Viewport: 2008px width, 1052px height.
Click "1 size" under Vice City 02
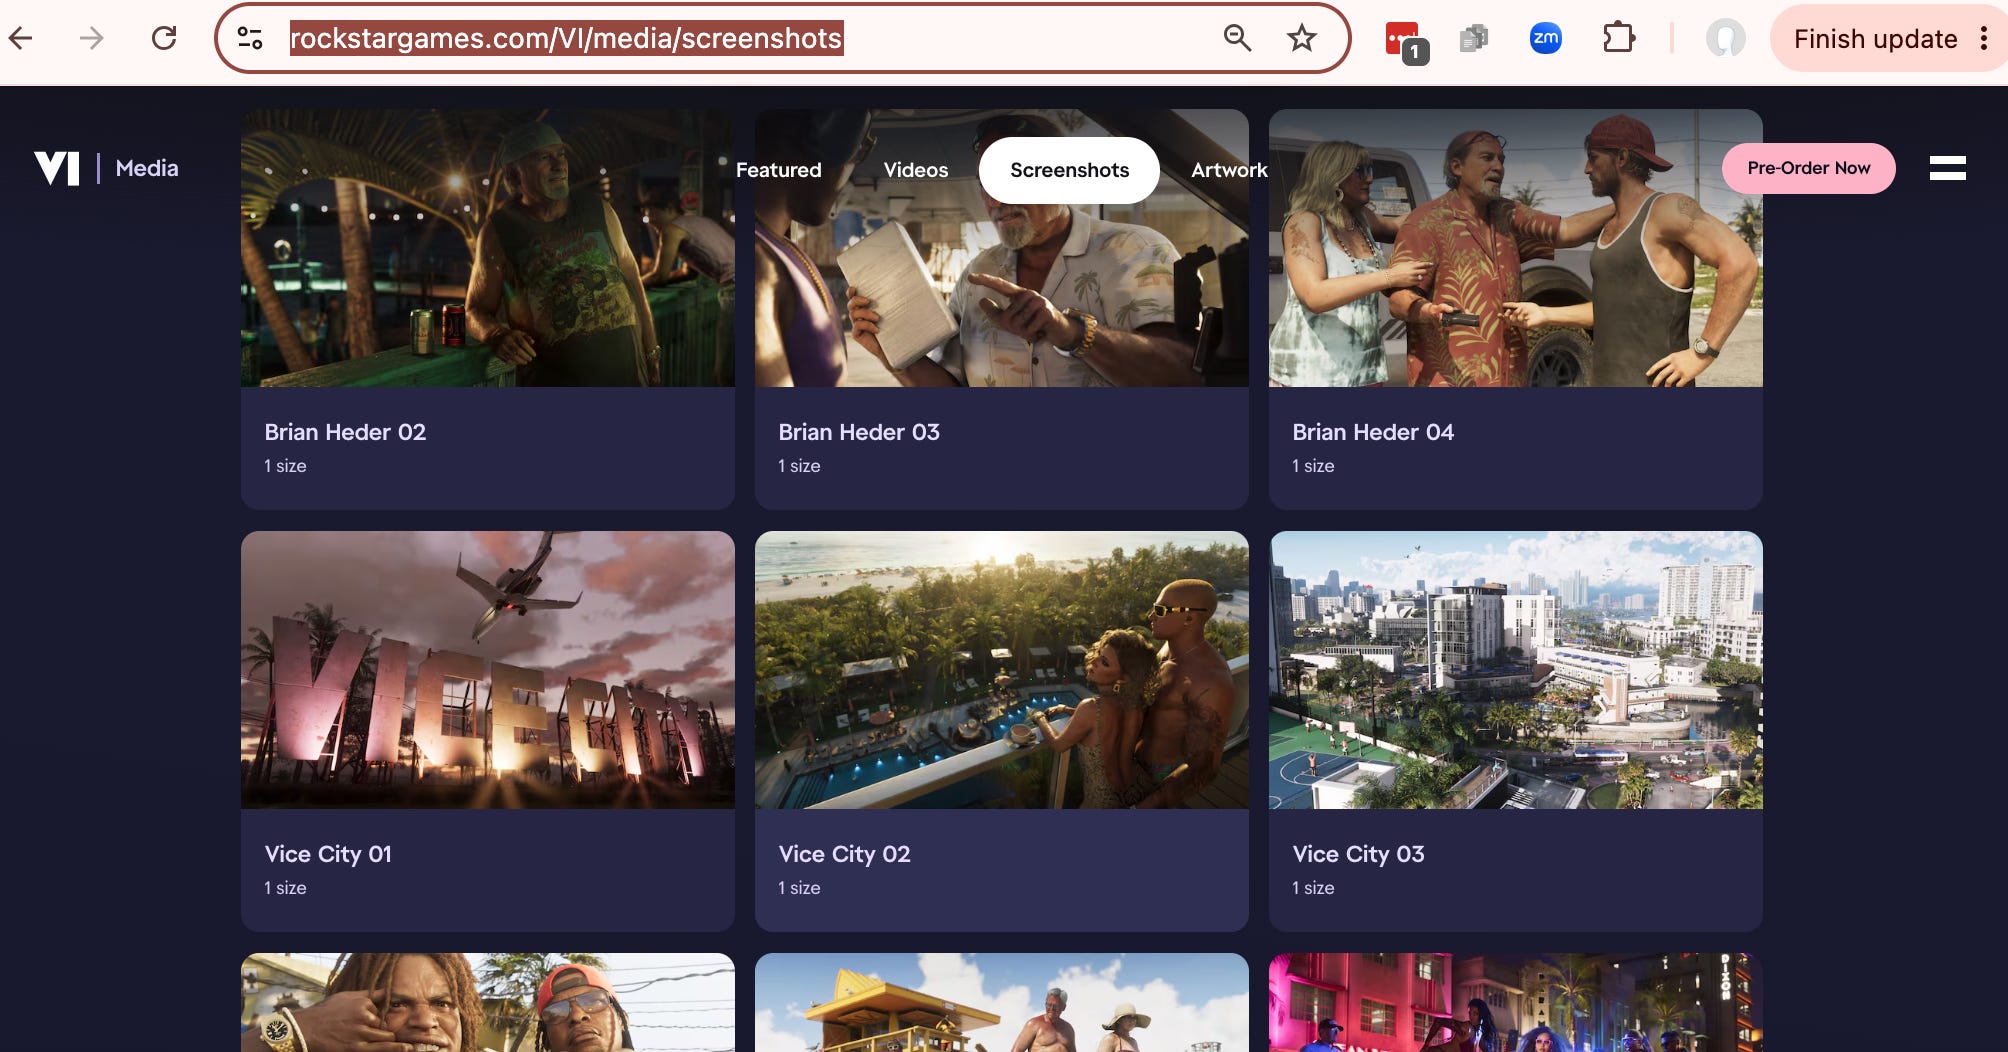tap(799, 888)
